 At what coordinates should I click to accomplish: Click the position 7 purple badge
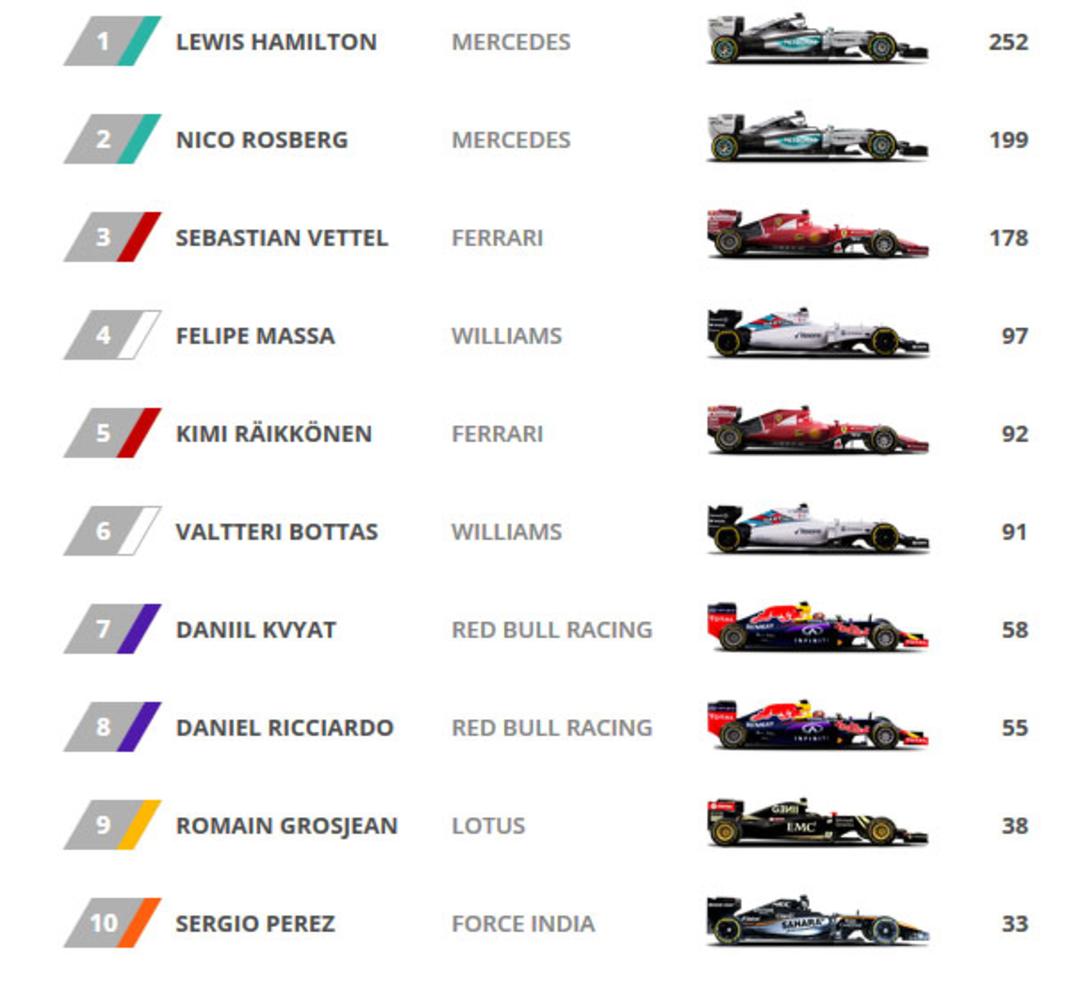[112, 629]
